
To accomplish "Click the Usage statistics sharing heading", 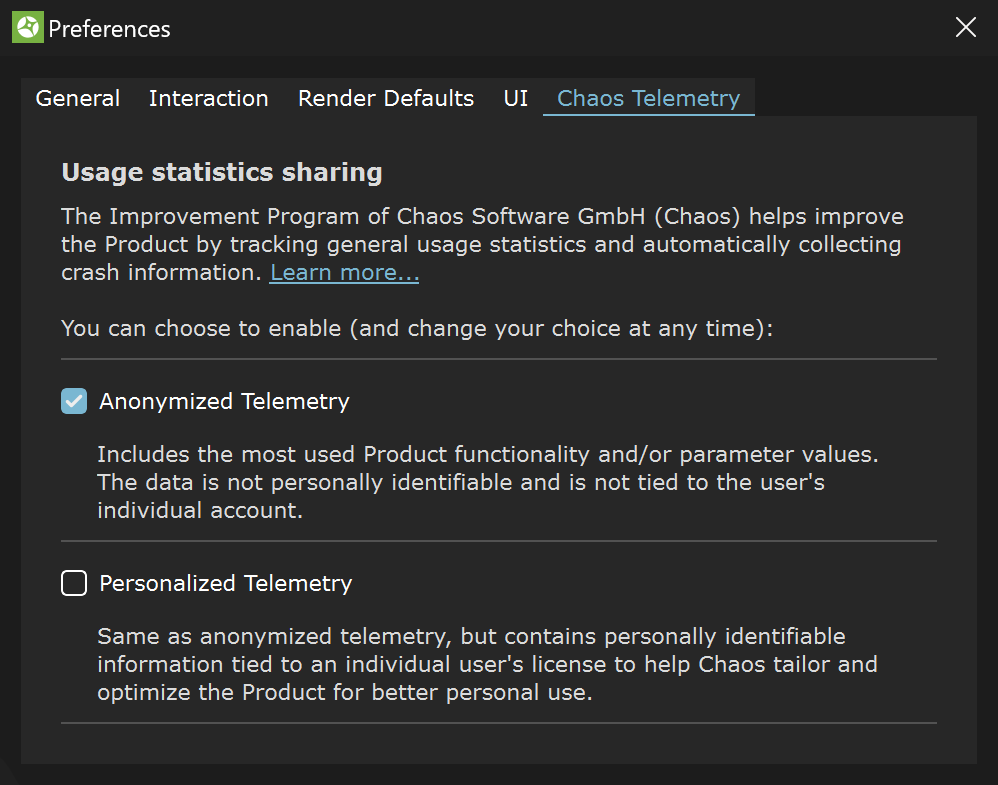I will (x=221, y=173).
